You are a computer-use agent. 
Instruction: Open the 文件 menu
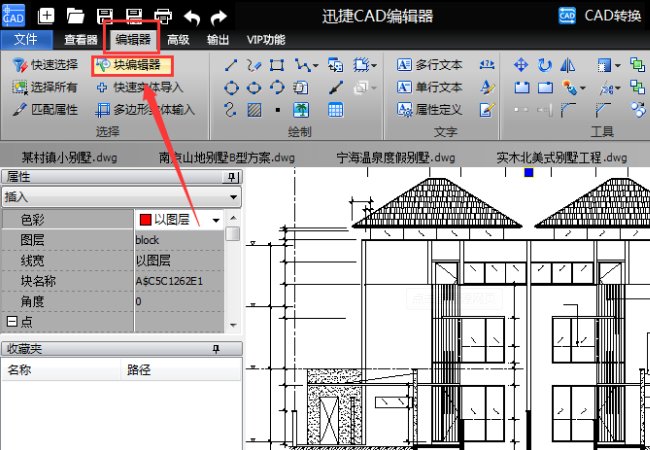click(x=26, y=39)
